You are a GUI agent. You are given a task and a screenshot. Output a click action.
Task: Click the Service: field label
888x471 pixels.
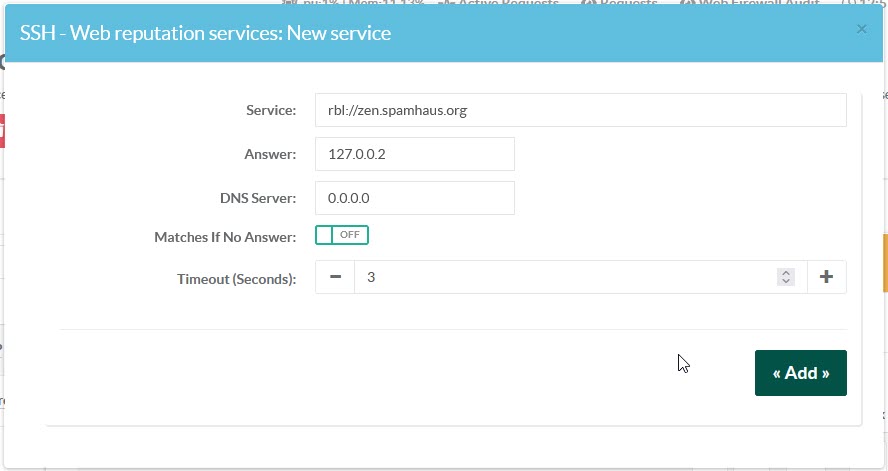[271, 110]
